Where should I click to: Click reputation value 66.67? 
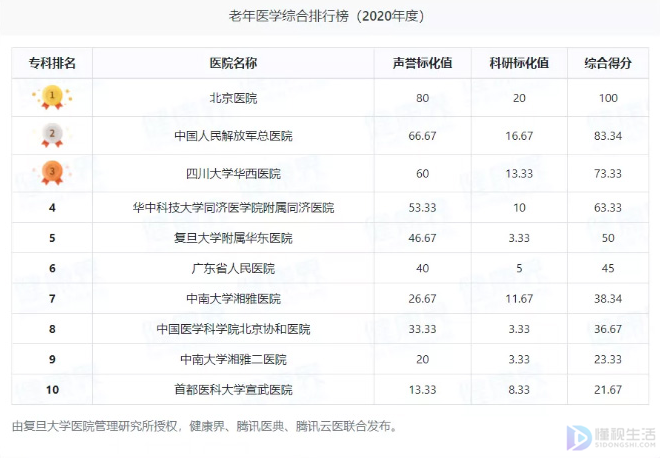[423, 136]
